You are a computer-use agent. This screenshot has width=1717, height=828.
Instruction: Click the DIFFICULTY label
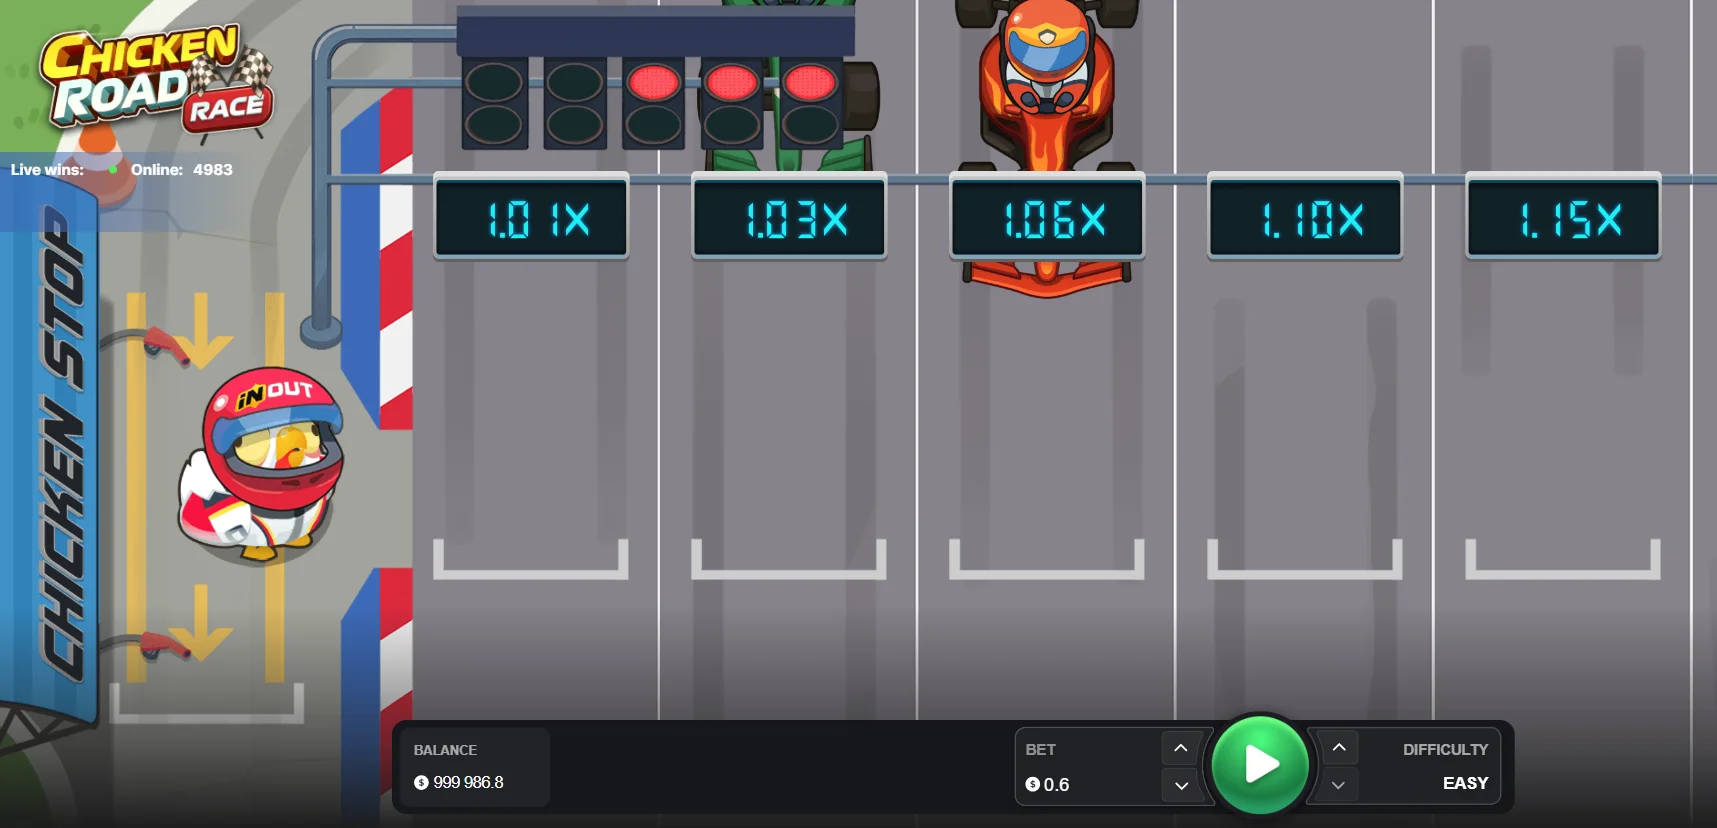point(1445,749)
